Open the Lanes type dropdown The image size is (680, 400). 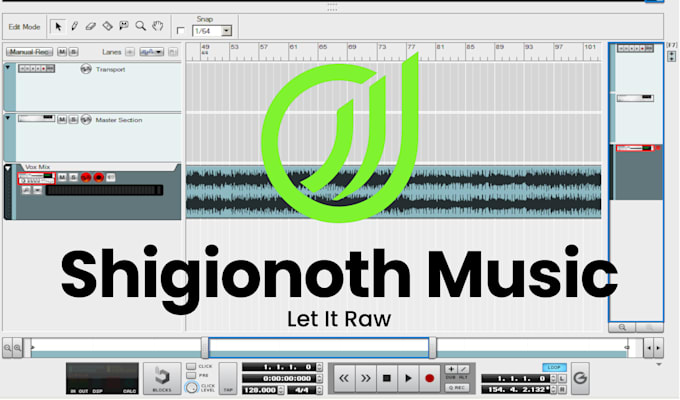[x=151, y=52]
